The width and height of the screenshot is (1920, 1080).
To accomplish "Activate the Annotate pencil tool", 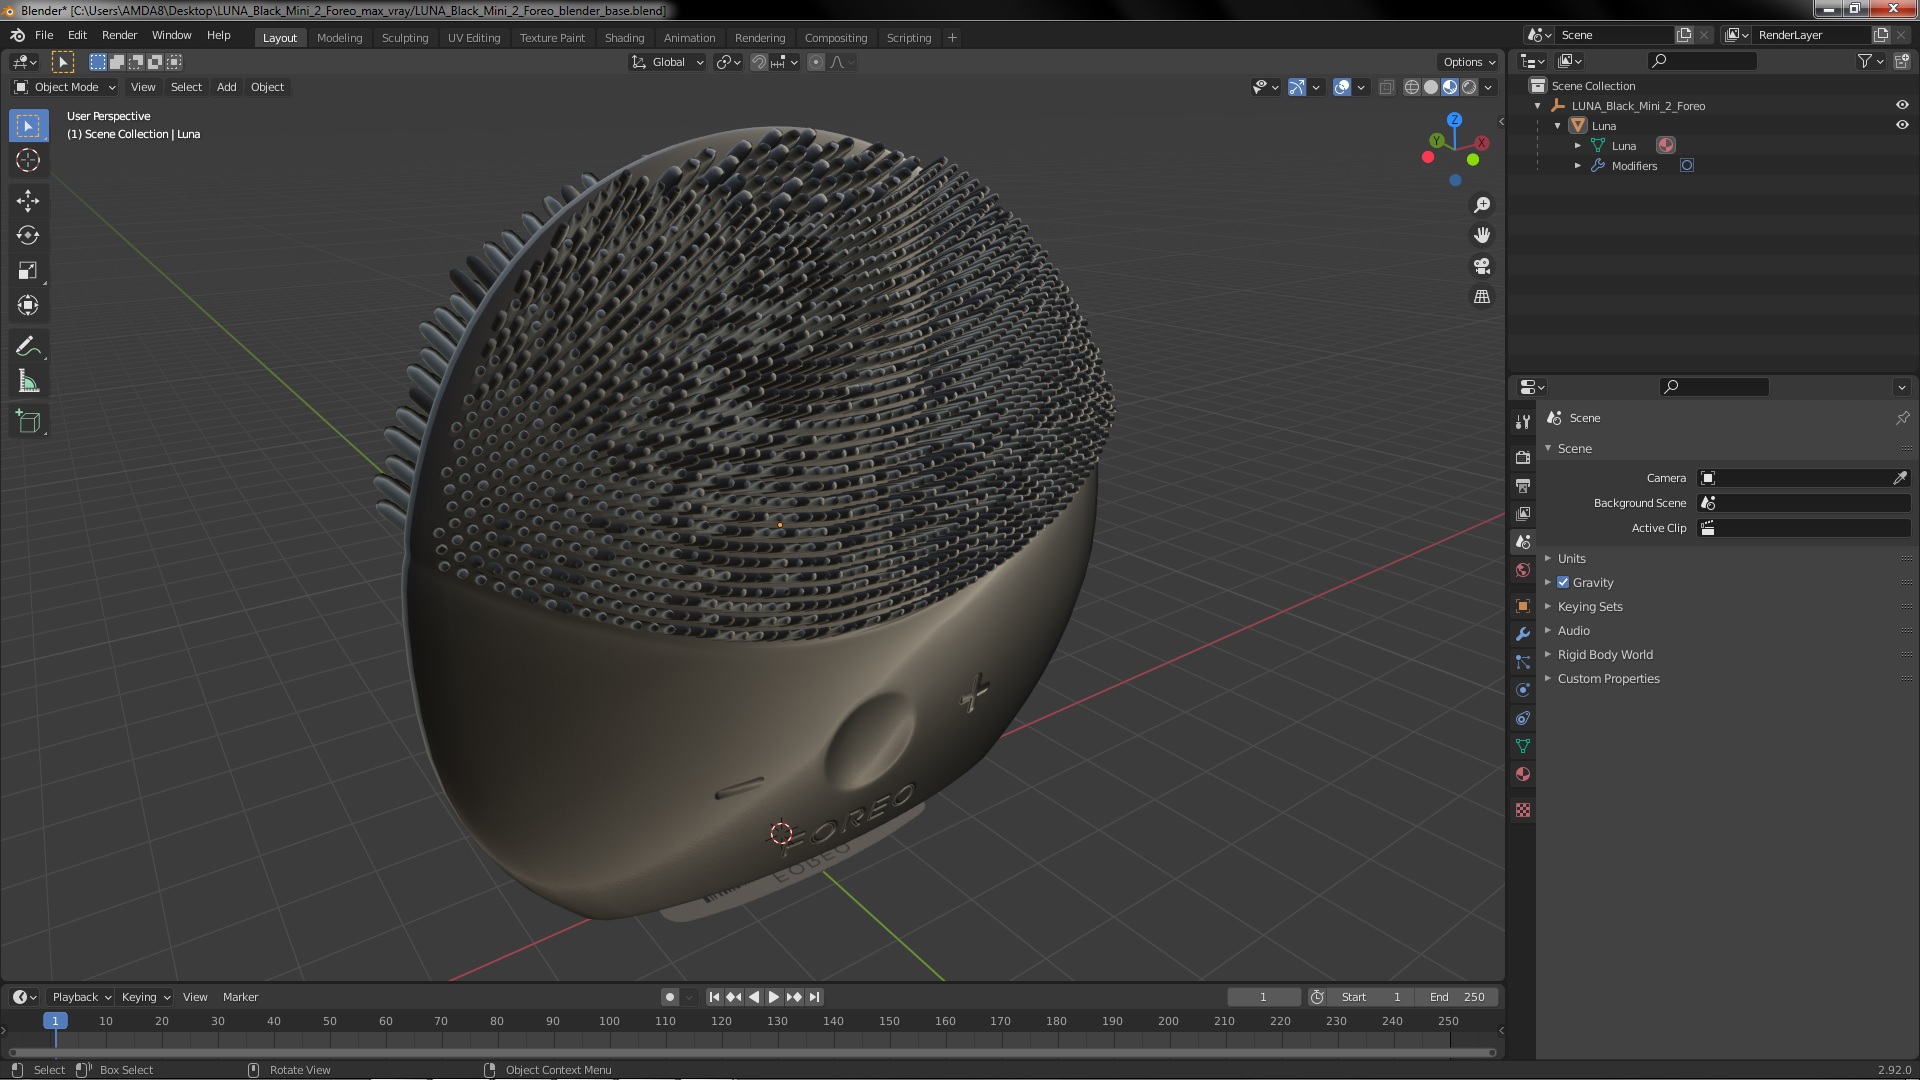I will tap(28, 347).
